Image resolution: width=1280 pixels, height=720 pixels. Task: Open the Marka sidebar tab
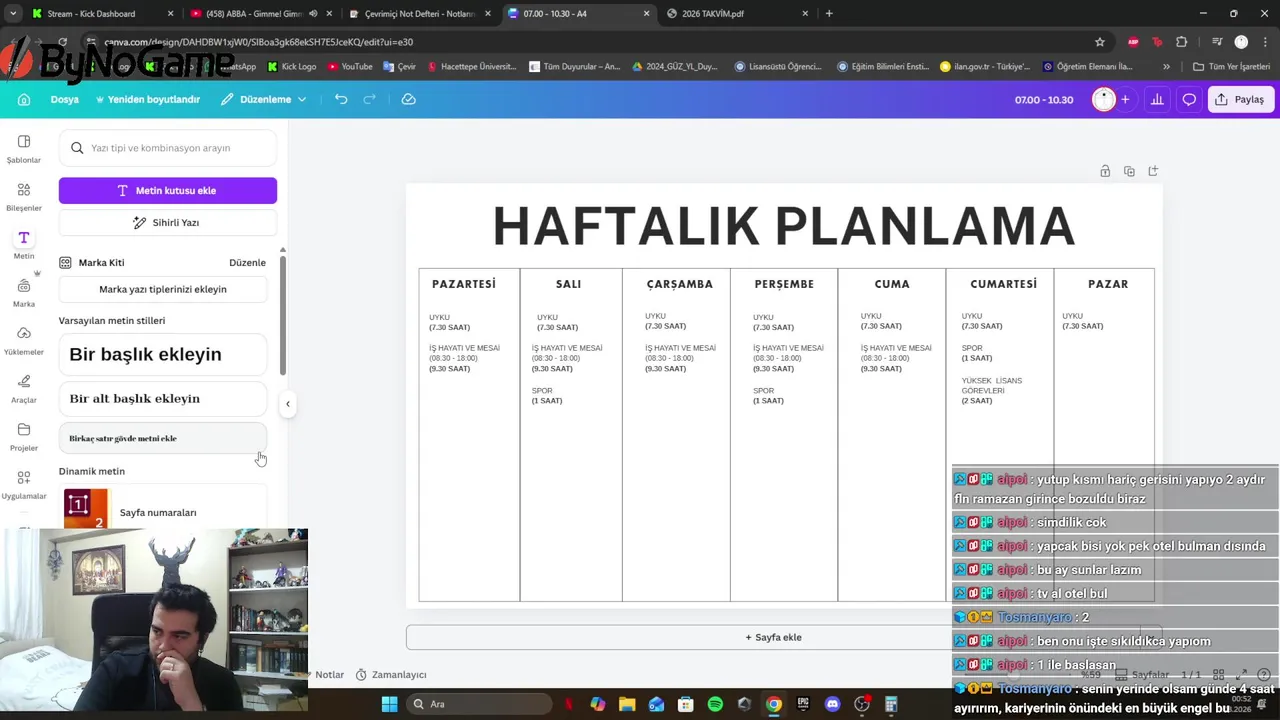(x=24, y=292)
